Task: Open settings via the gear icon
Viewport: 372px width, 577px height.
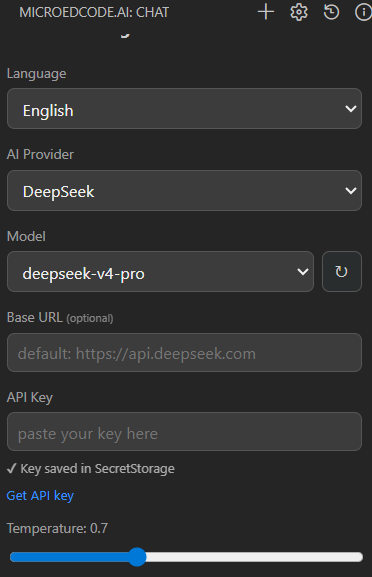Action: 299,12
